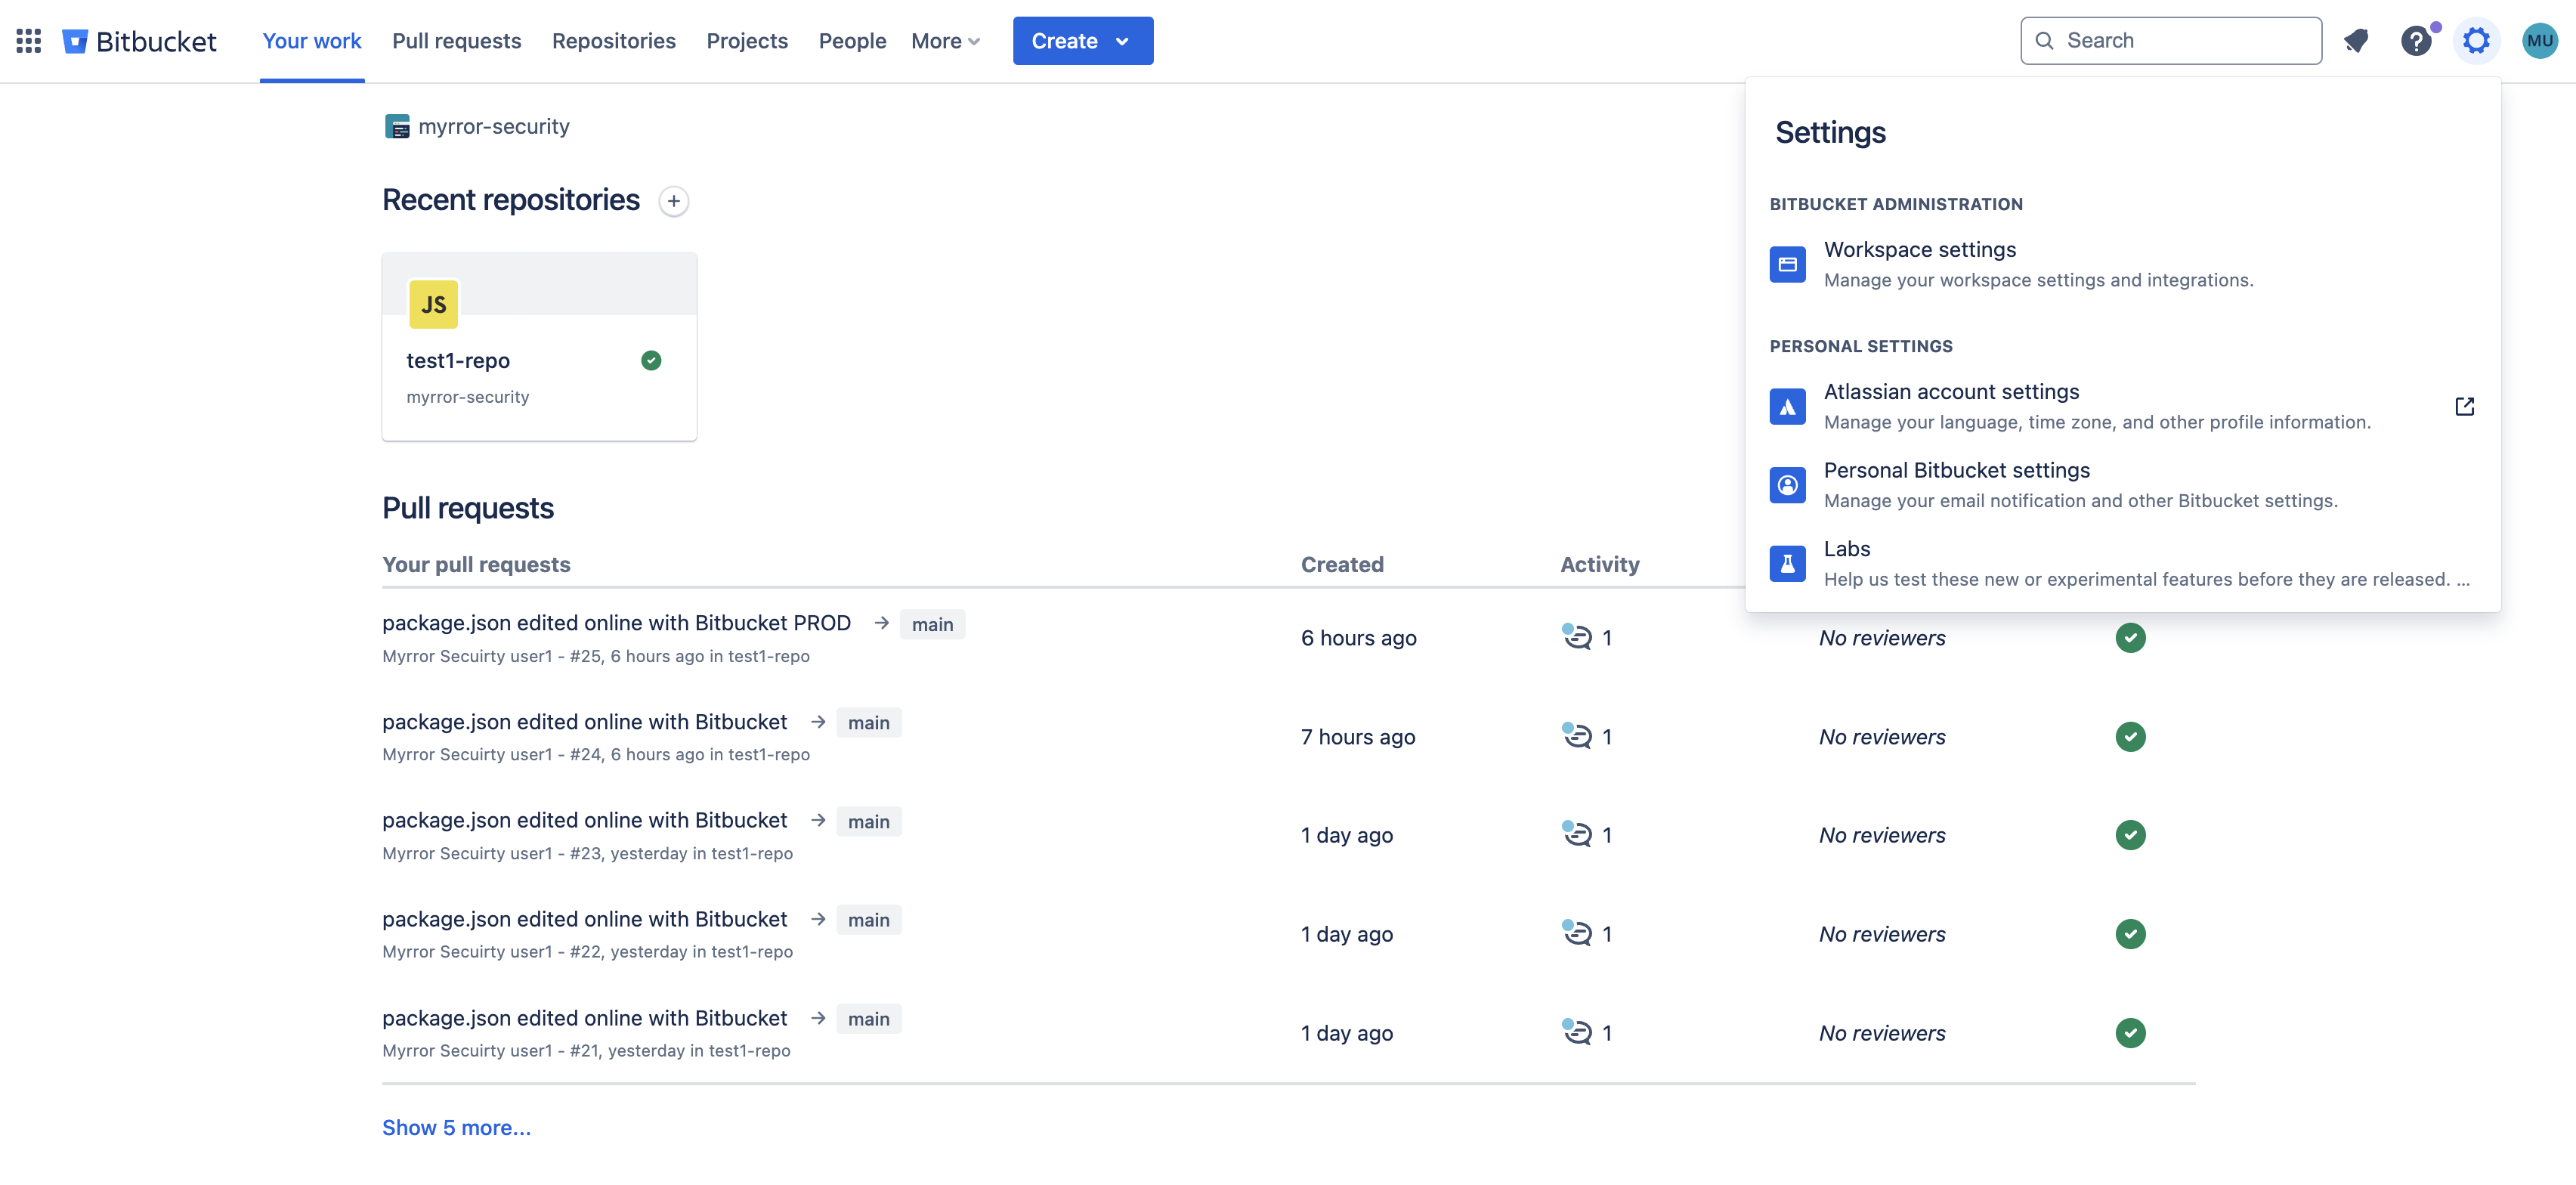The width and height of the screenshot is (2576, 1185).
Task: Open comments icon on PR #22
Action: pos(1577,932)
